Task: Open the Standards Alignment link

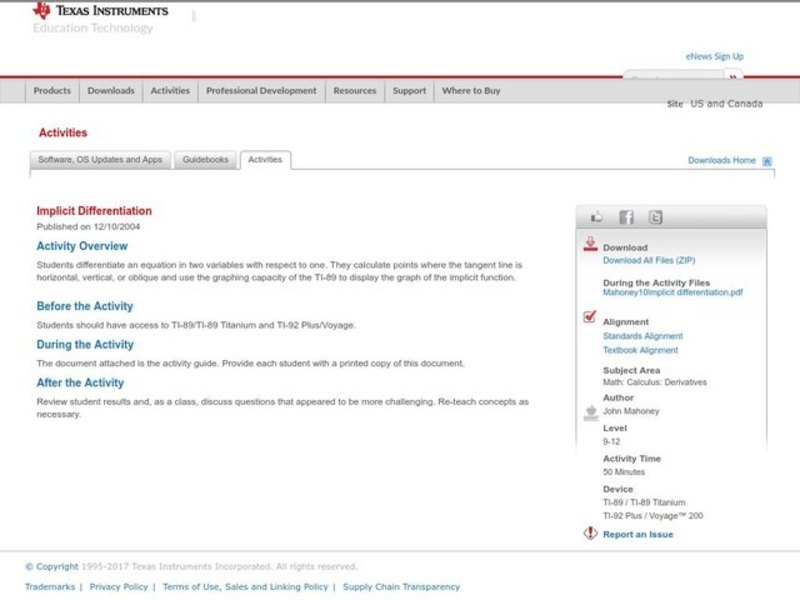Action: tap(642, 337)
